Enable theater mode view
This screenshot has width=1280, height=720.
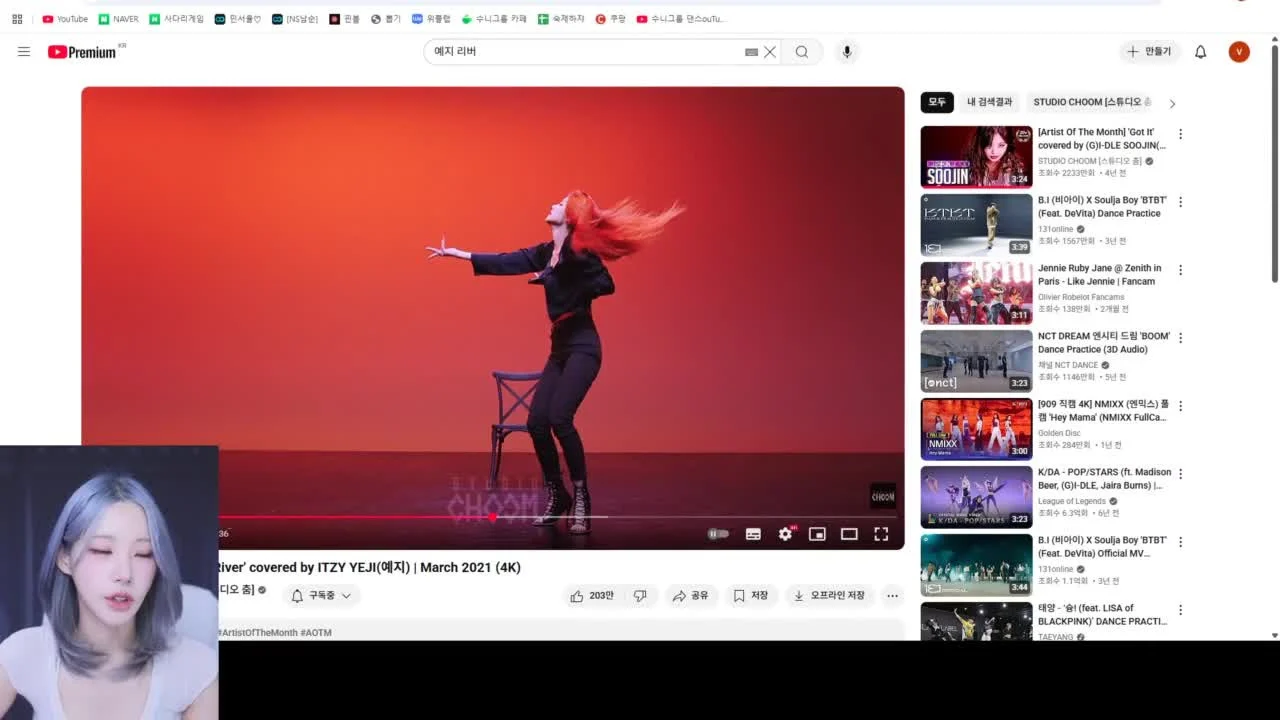click(849, 534)
